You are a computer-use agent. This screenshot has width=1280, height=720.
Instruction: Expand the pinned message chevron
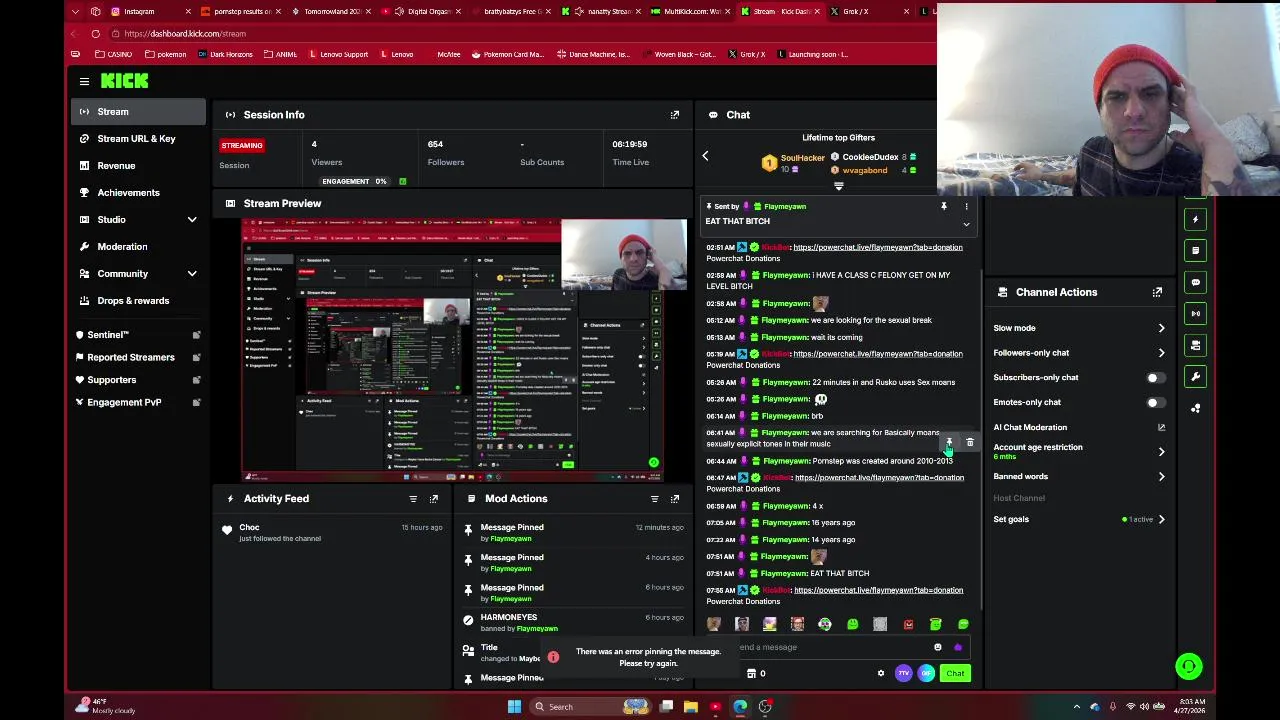(966, 224)
